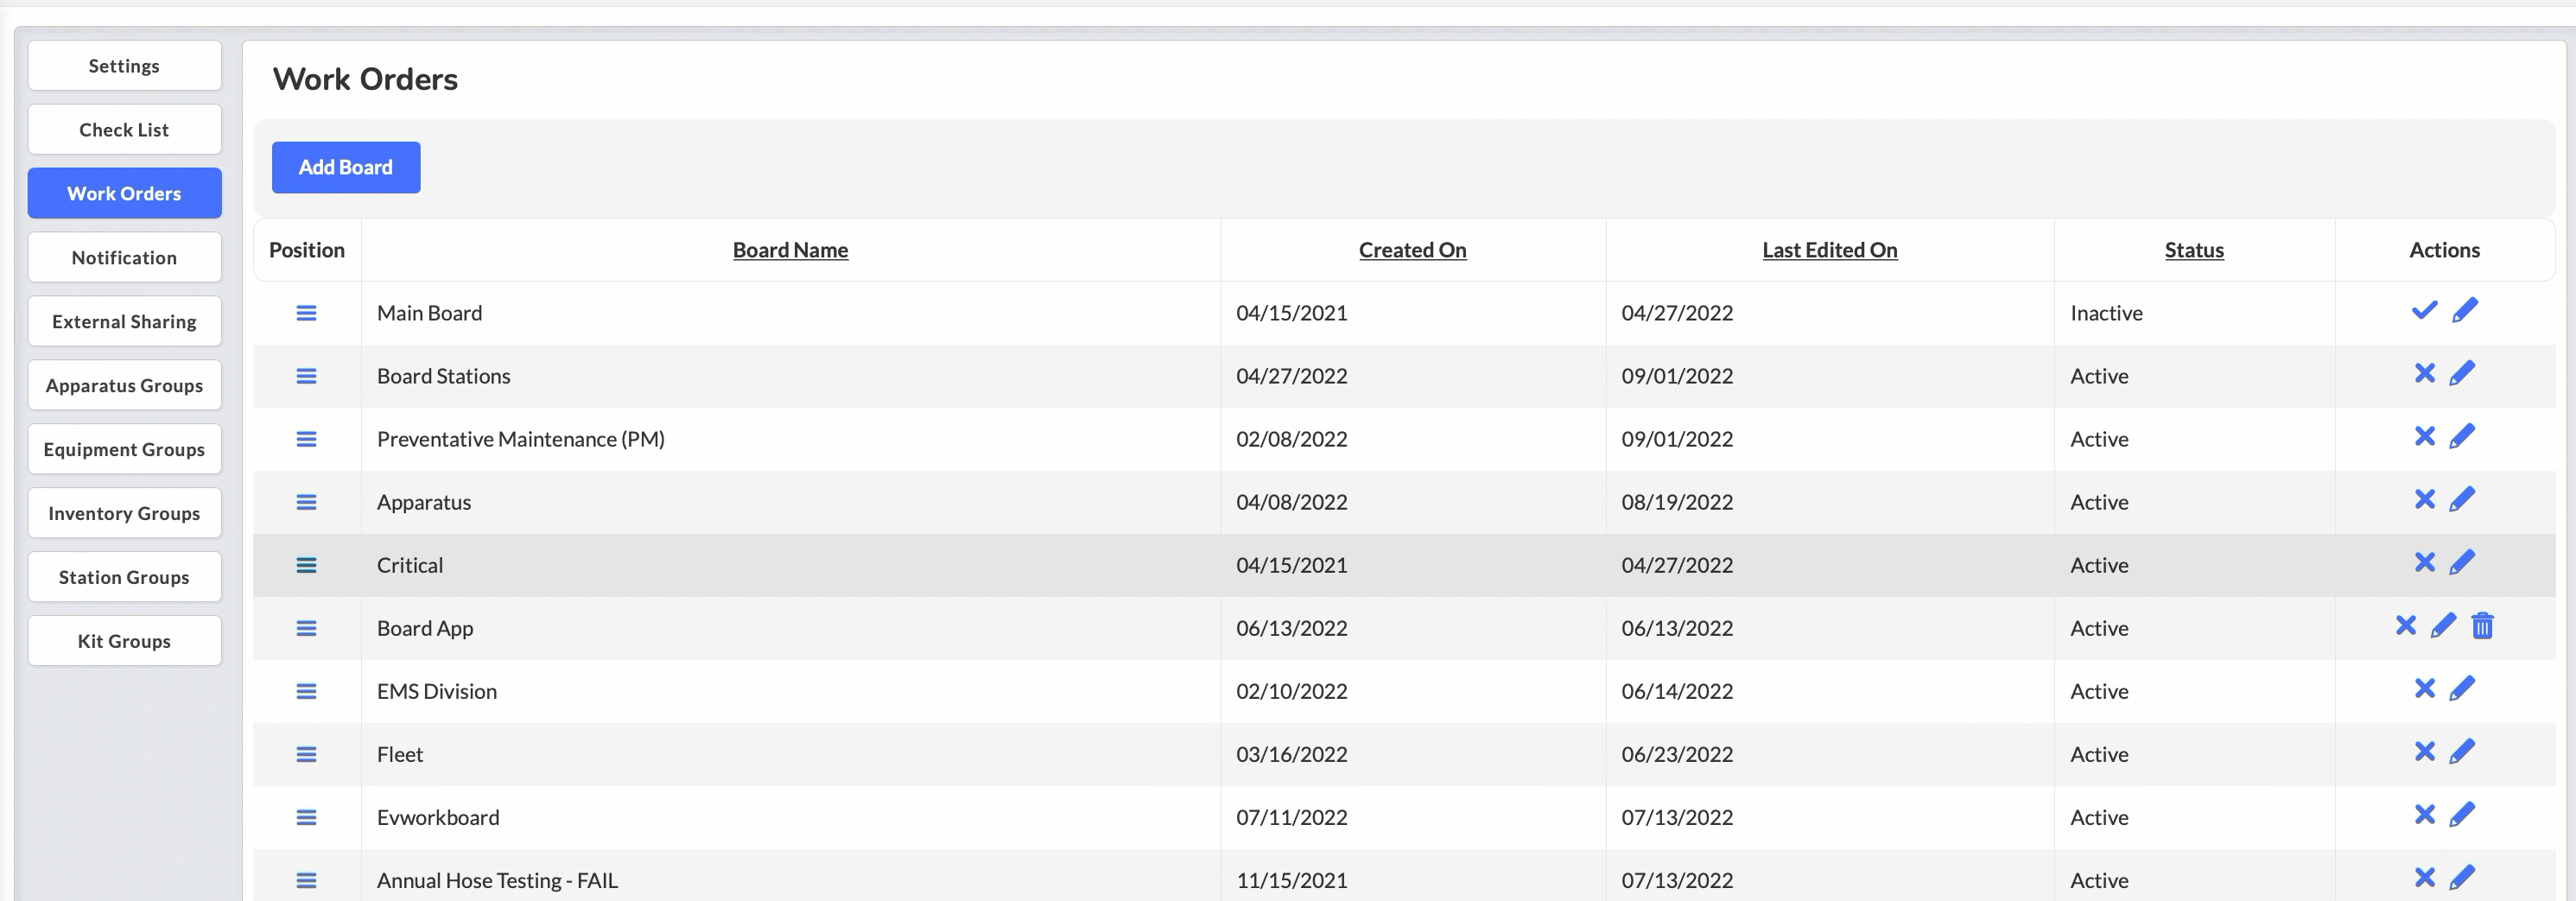The image size is (2576, 901).
Task: Select the Work Orders sidebar item
Action: (124, 193)
